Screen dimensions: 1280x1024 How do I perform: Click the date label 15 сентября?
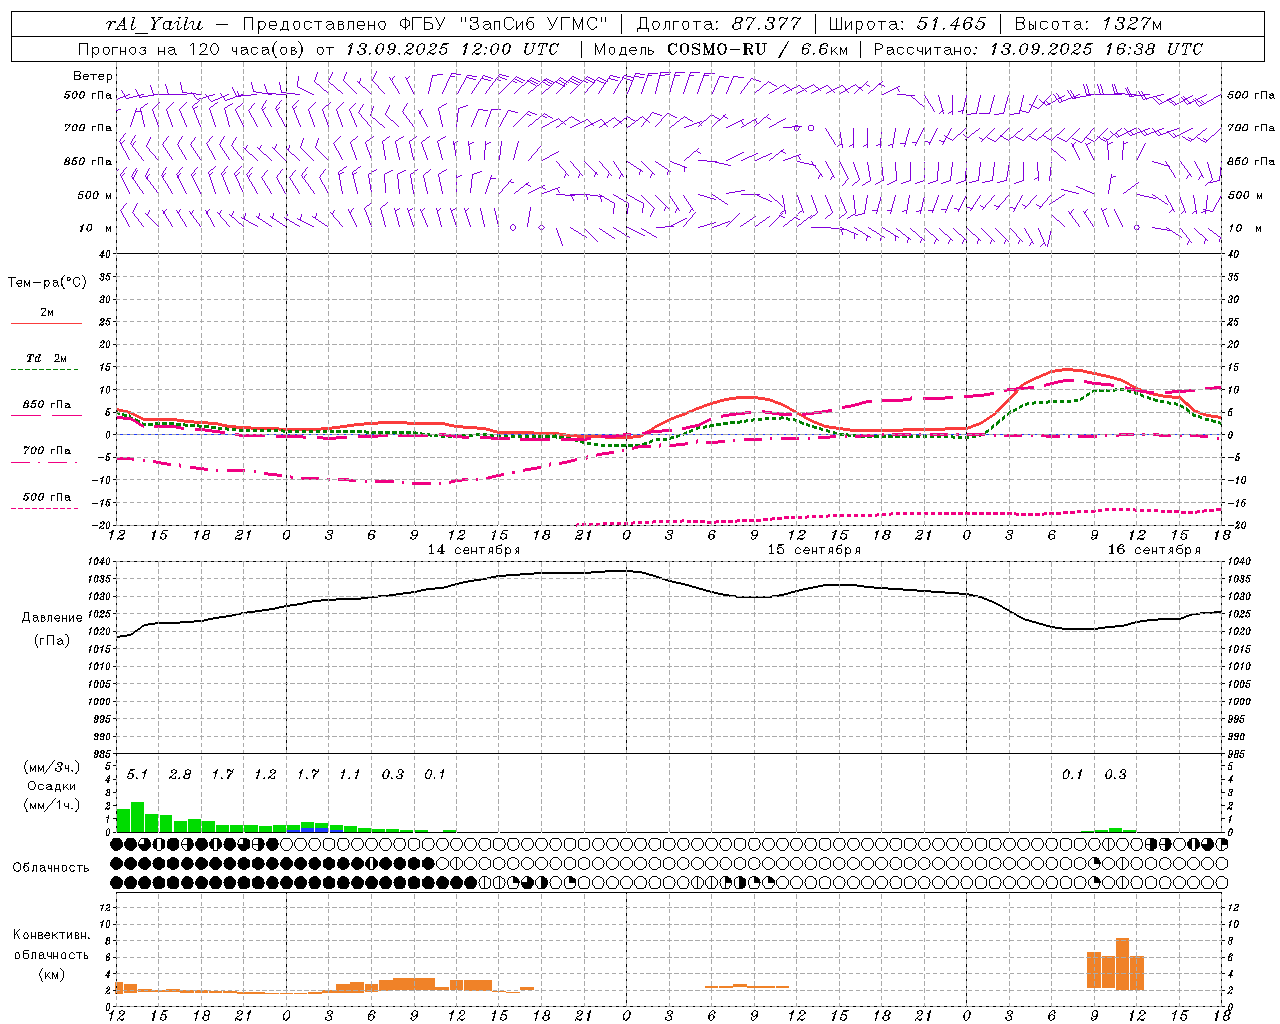pyautogui.click(x=814, y=549)
